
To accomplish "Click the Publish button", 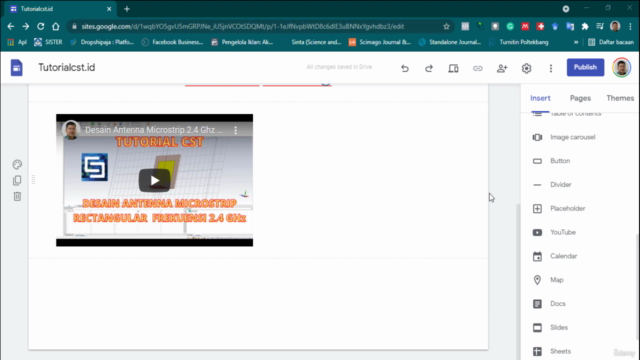I will point(585,67).
